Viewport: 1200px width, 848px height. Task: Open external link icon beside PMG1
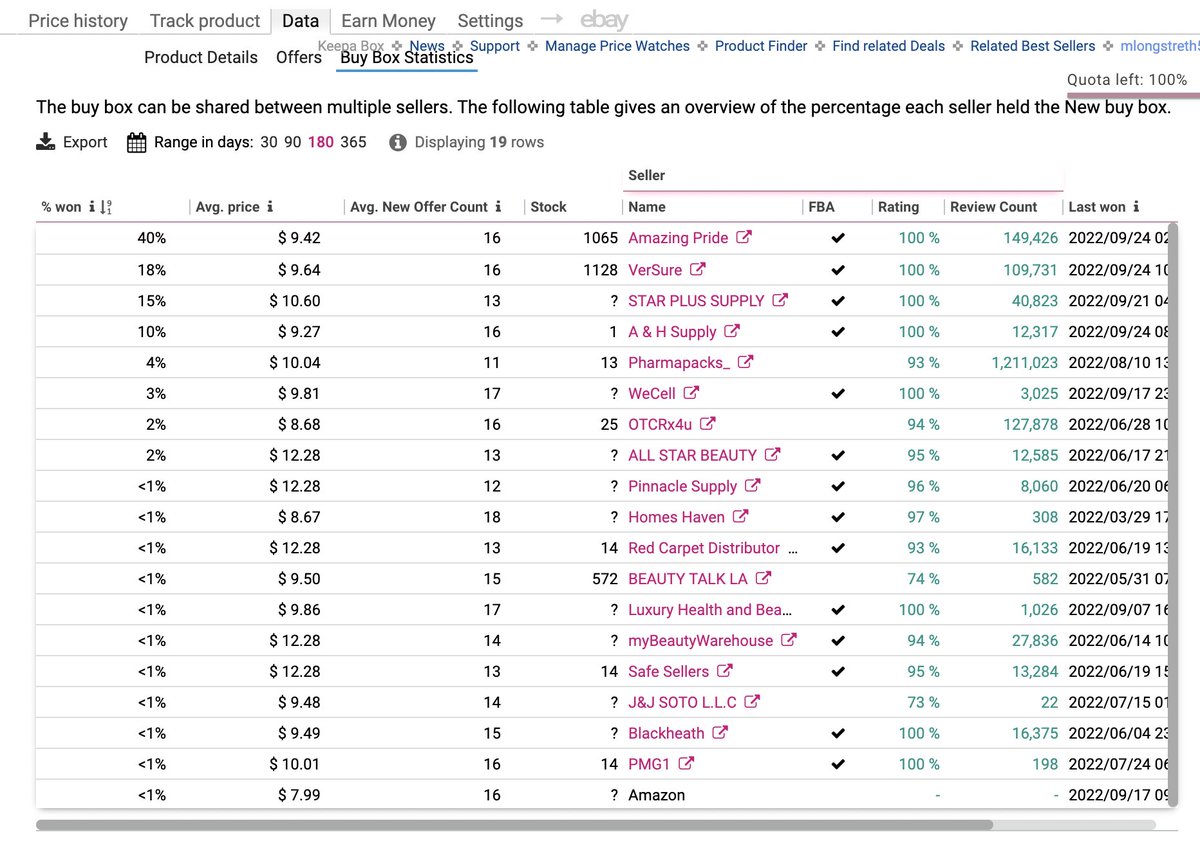(686, 764)
